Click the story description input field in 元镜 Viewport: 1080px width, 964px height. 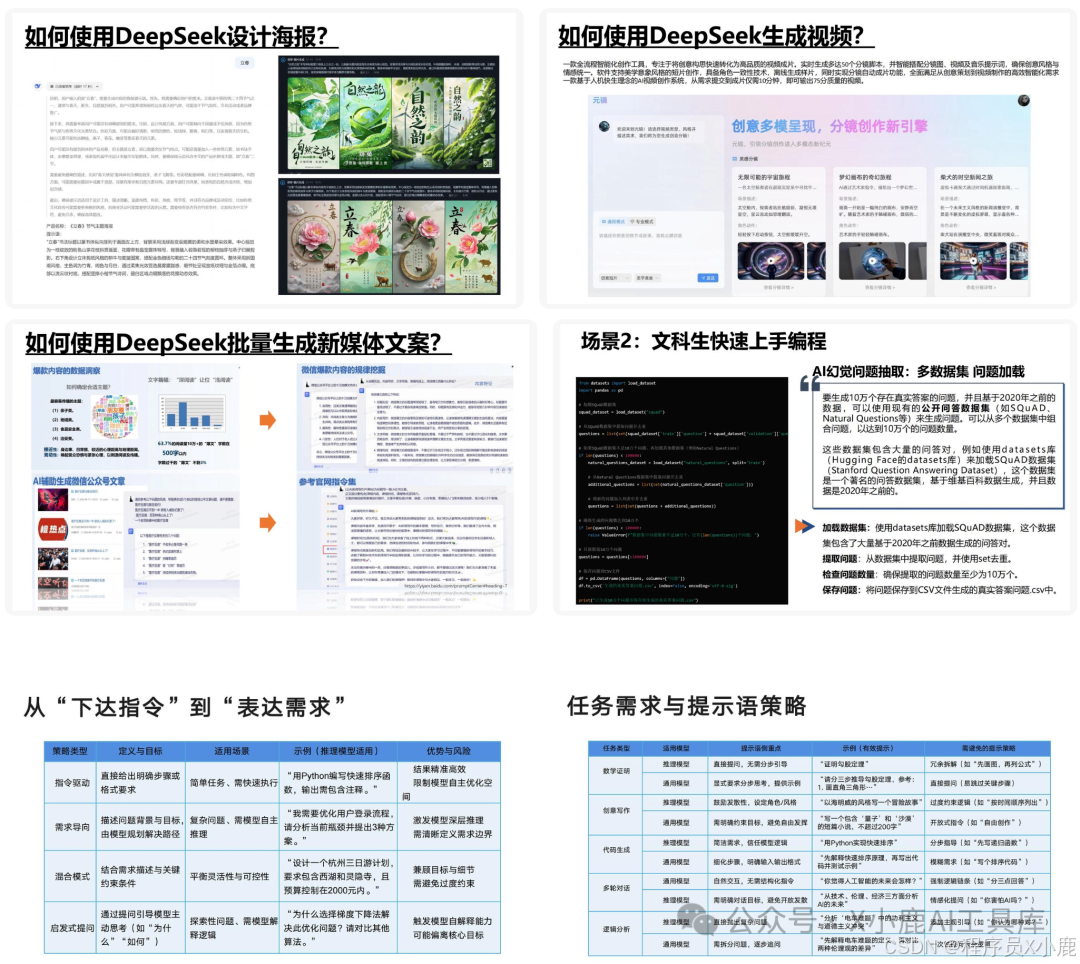pos(658,248)
